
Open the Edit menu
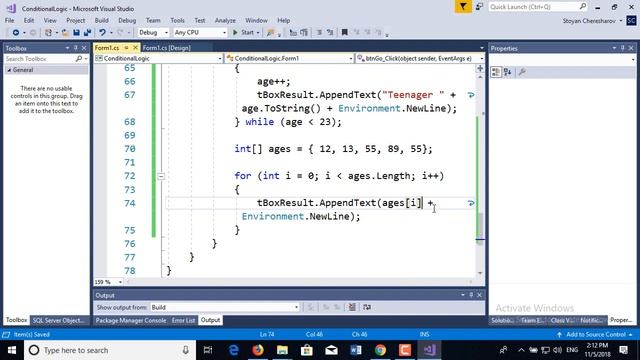29,20
